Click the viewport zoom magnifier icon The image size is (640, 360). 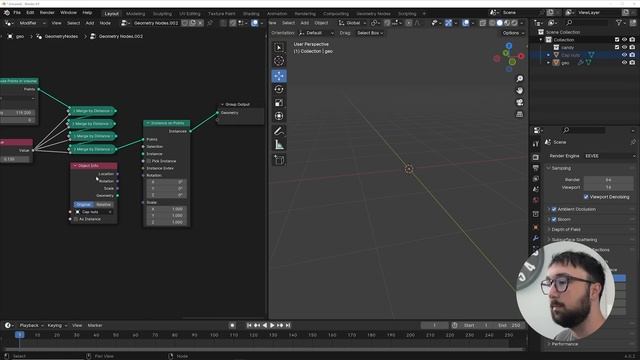(519, 78)
